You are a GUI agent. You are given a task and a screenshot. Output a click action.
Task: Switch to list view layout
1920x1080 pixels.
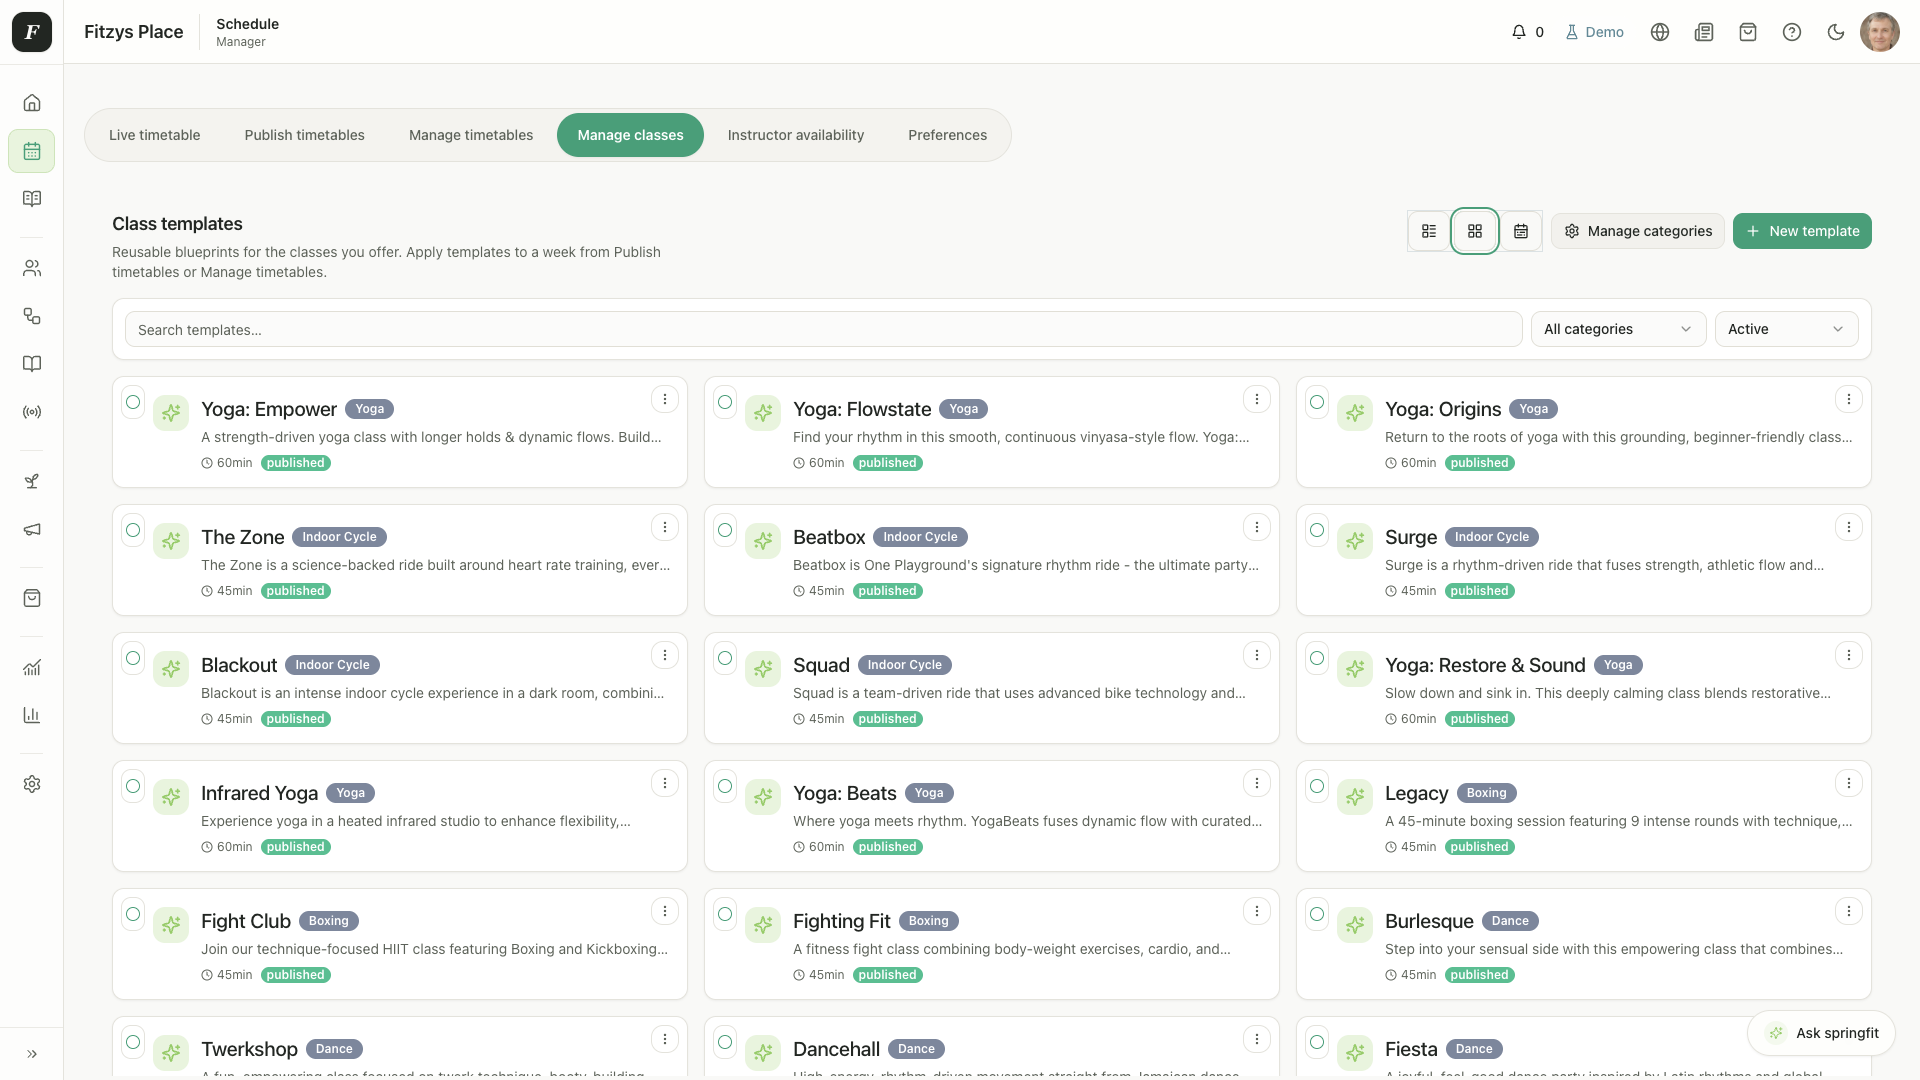pos(1429,231)
